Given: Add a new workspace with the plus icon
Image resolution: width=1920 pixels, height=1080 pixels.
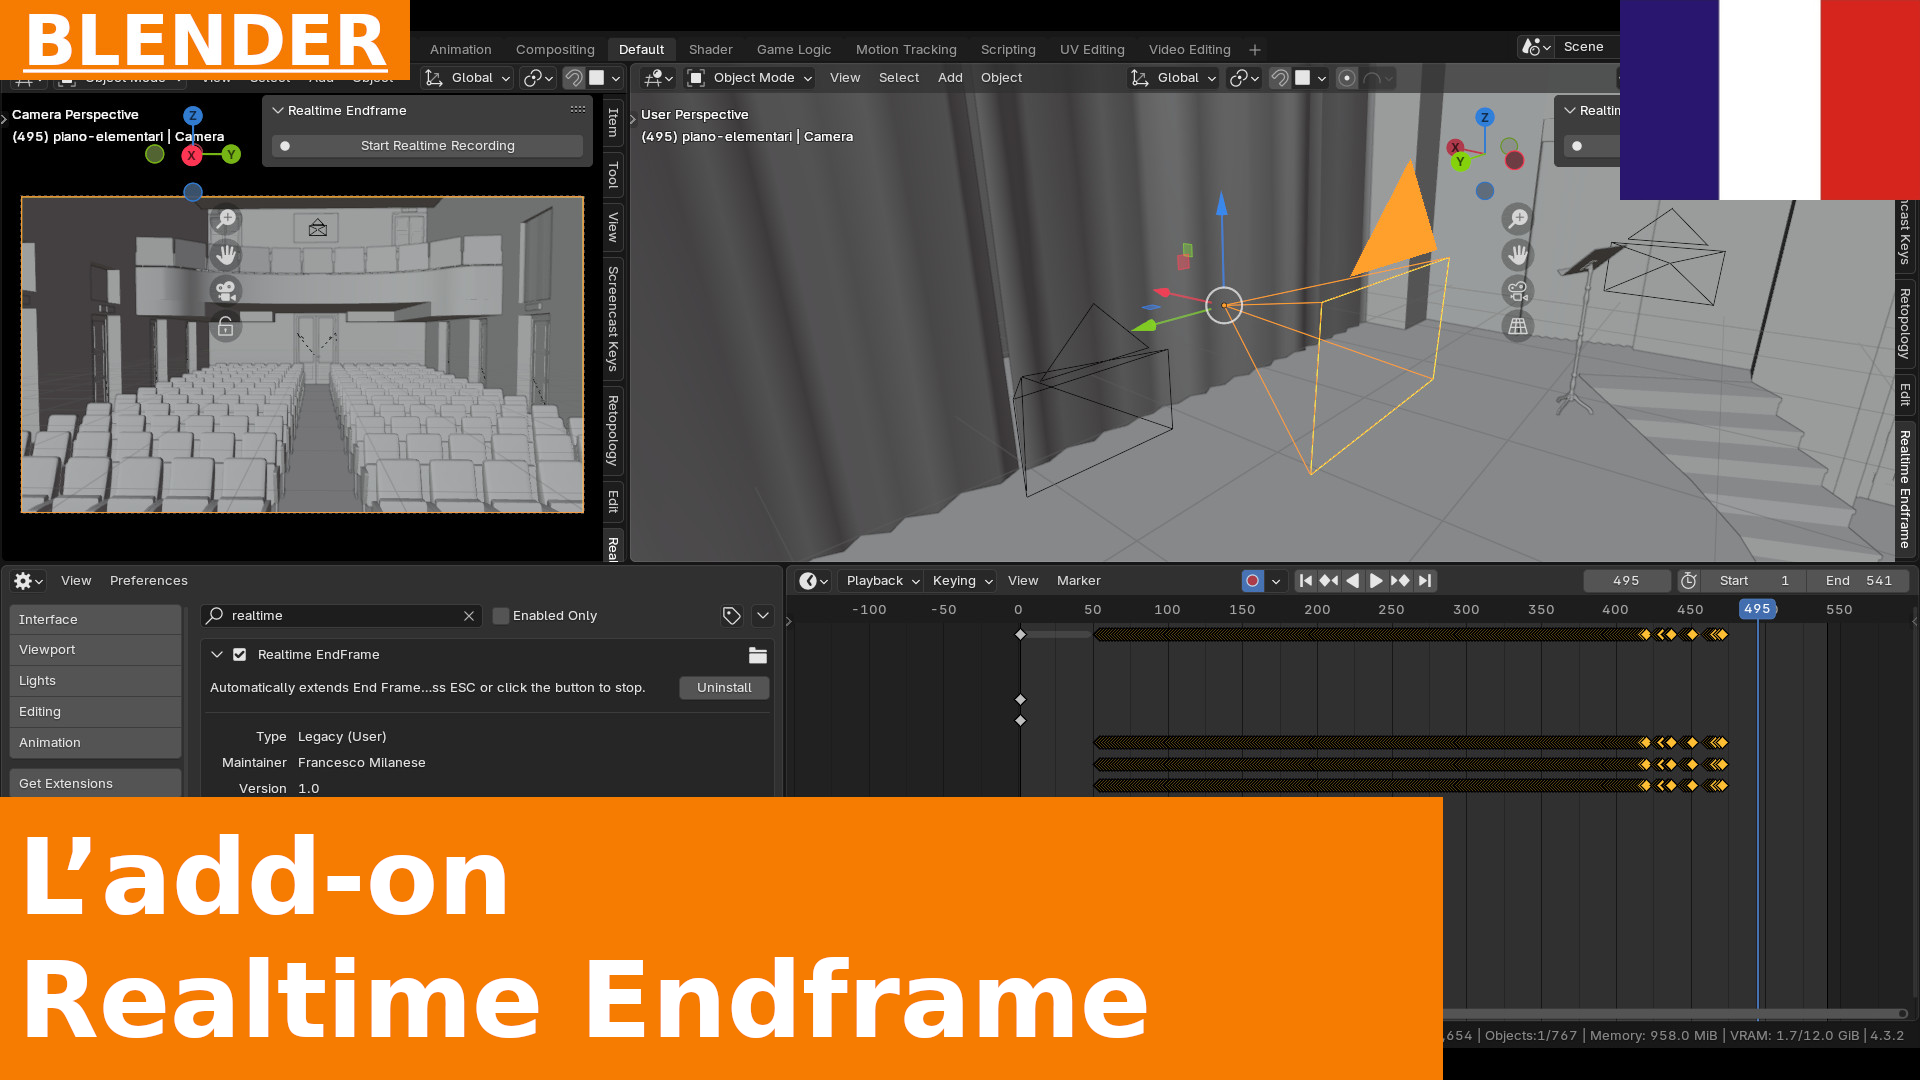Looking at the screenshot, I should (x=1255, y=50).
